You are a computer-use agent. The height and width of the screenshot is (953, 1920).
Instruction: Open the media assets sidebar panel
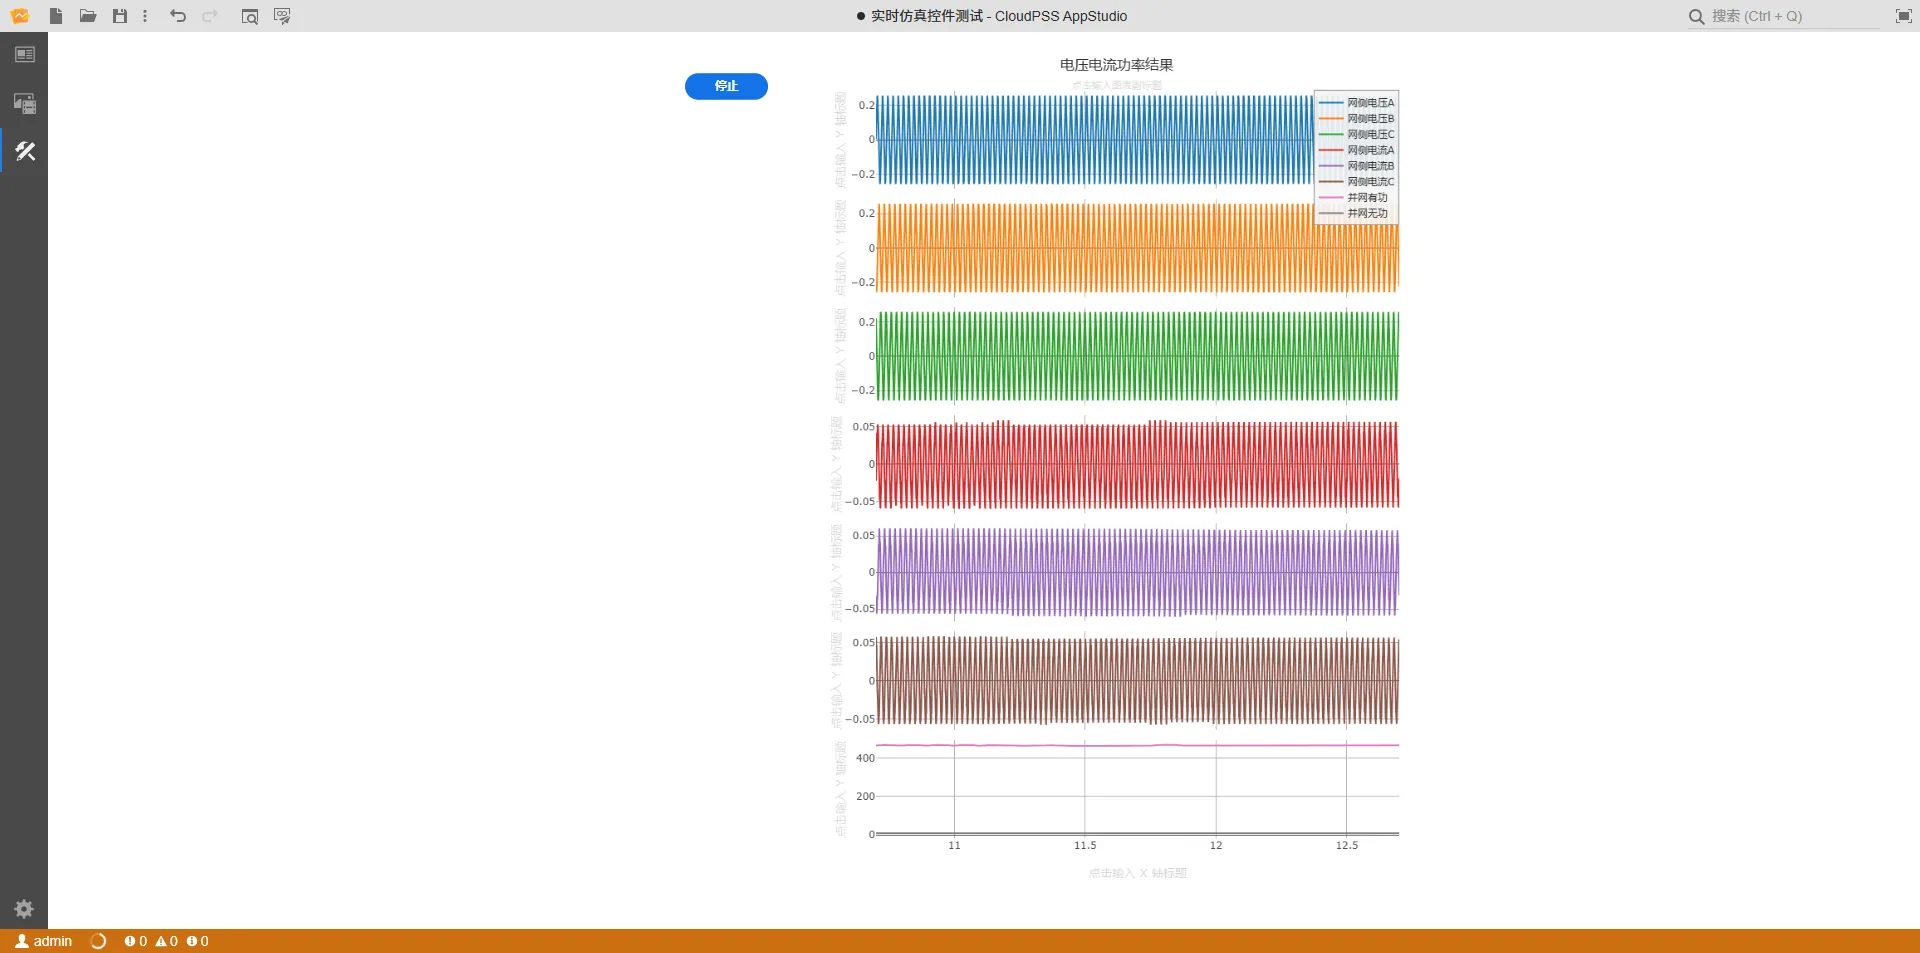pyautogui.click(x=25, y=103)
